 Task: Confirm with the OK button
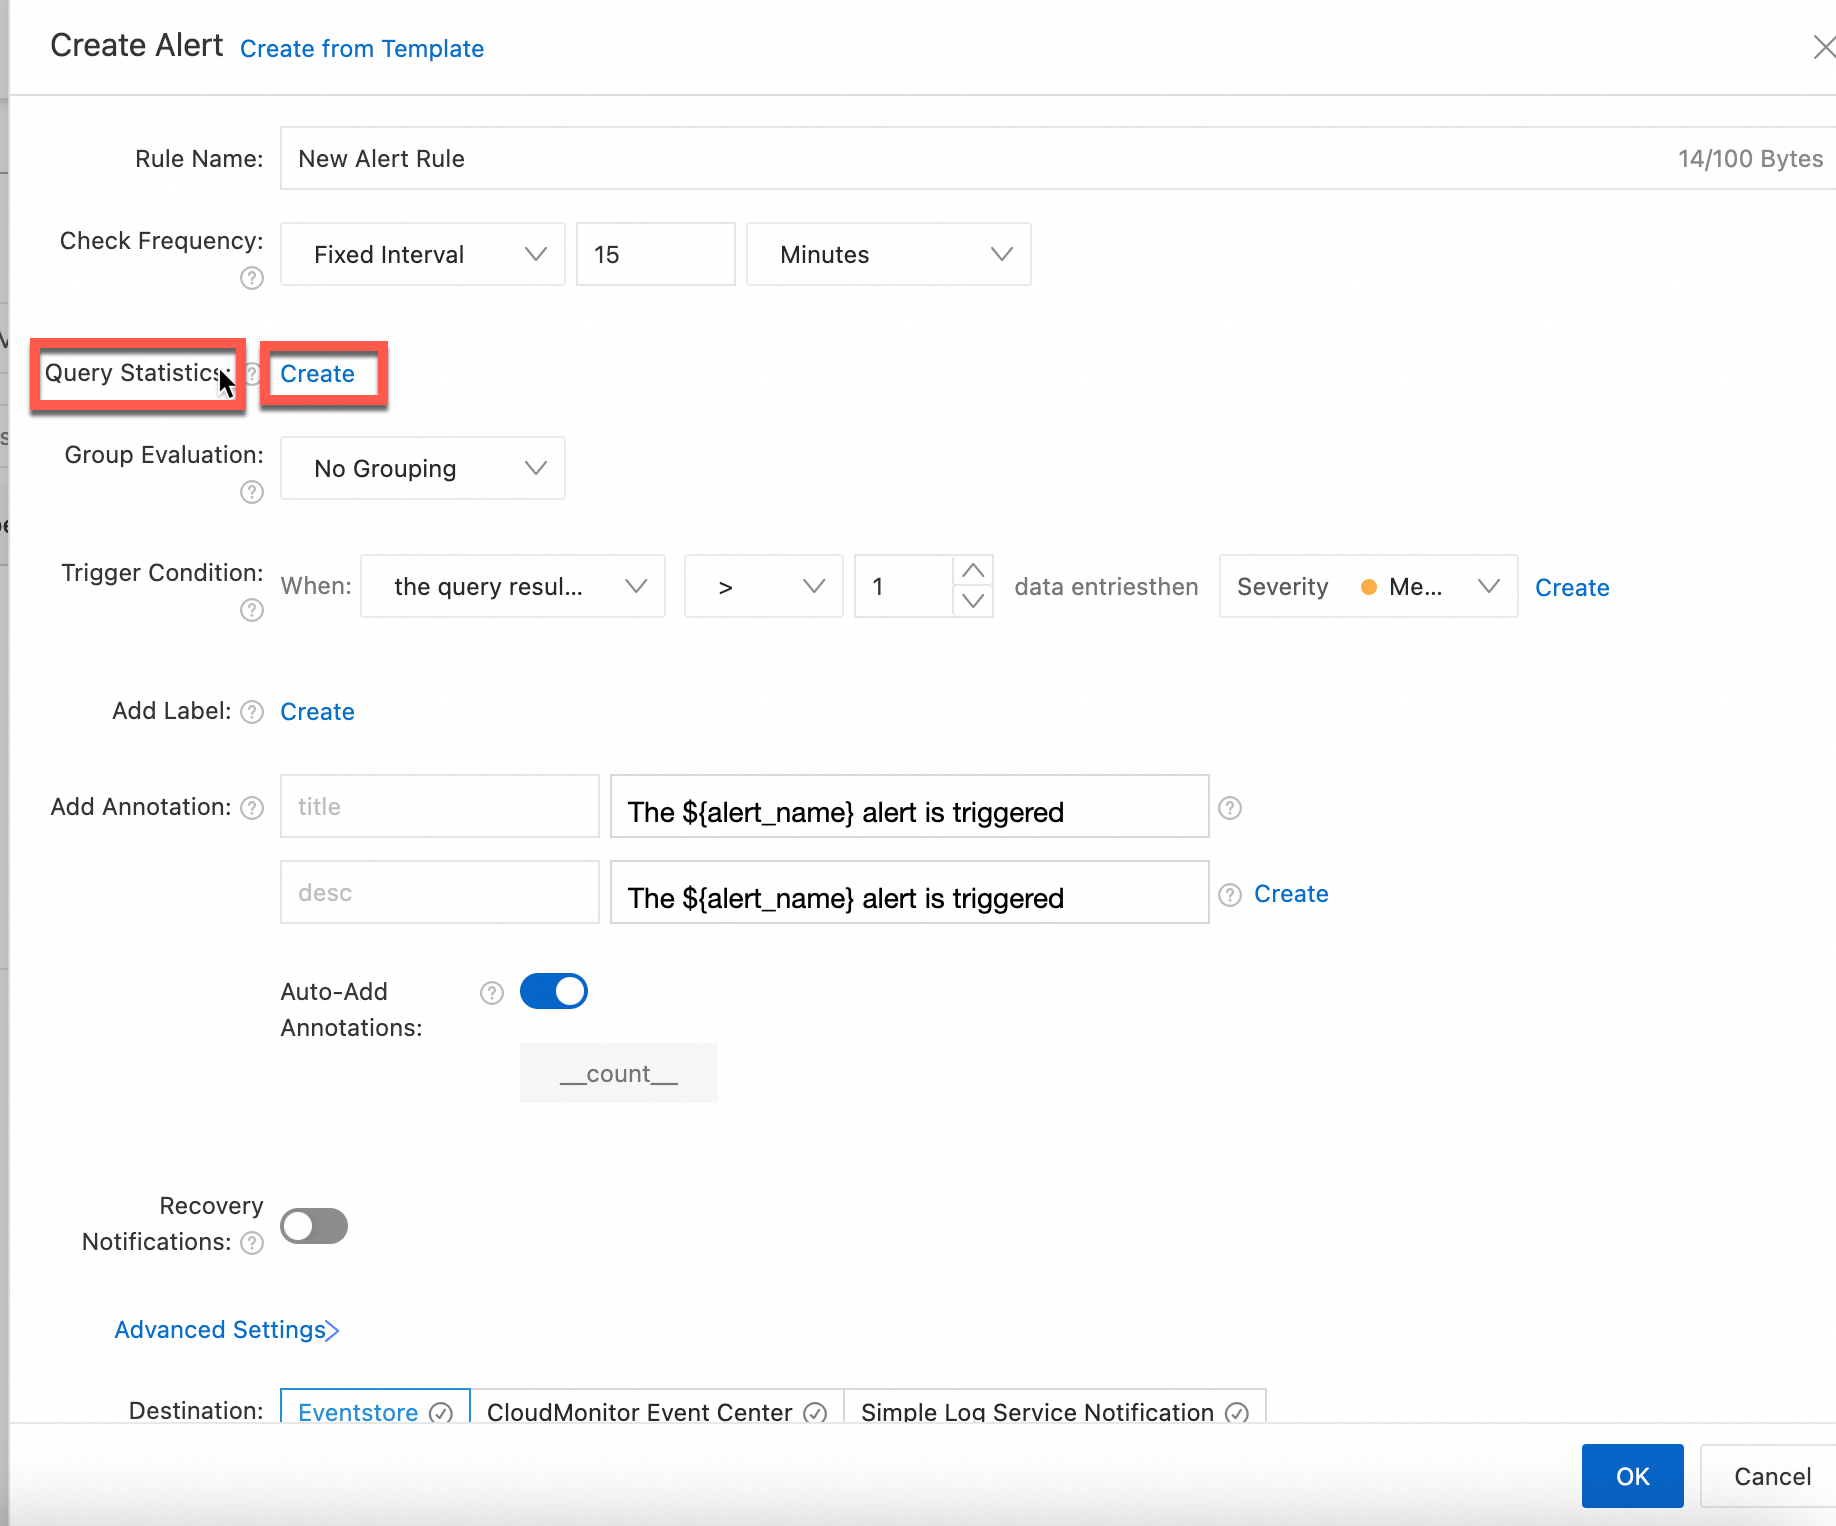pos(1633,1476)
